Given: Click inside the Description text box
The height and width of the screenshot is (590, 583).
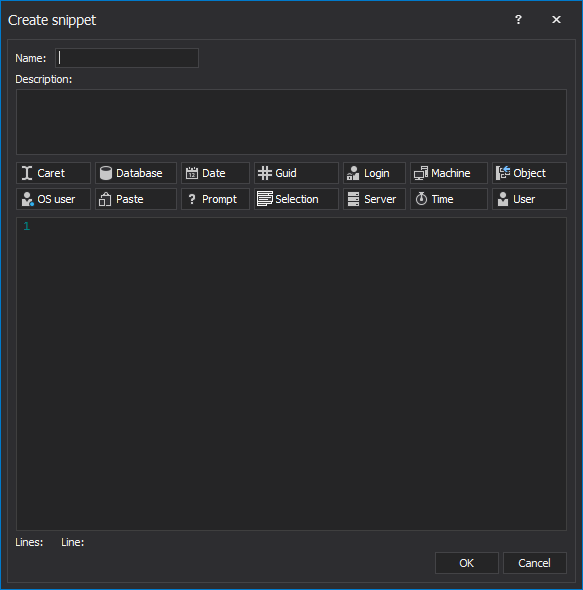Looking at the screenshot, I should [x=291, y=122].
